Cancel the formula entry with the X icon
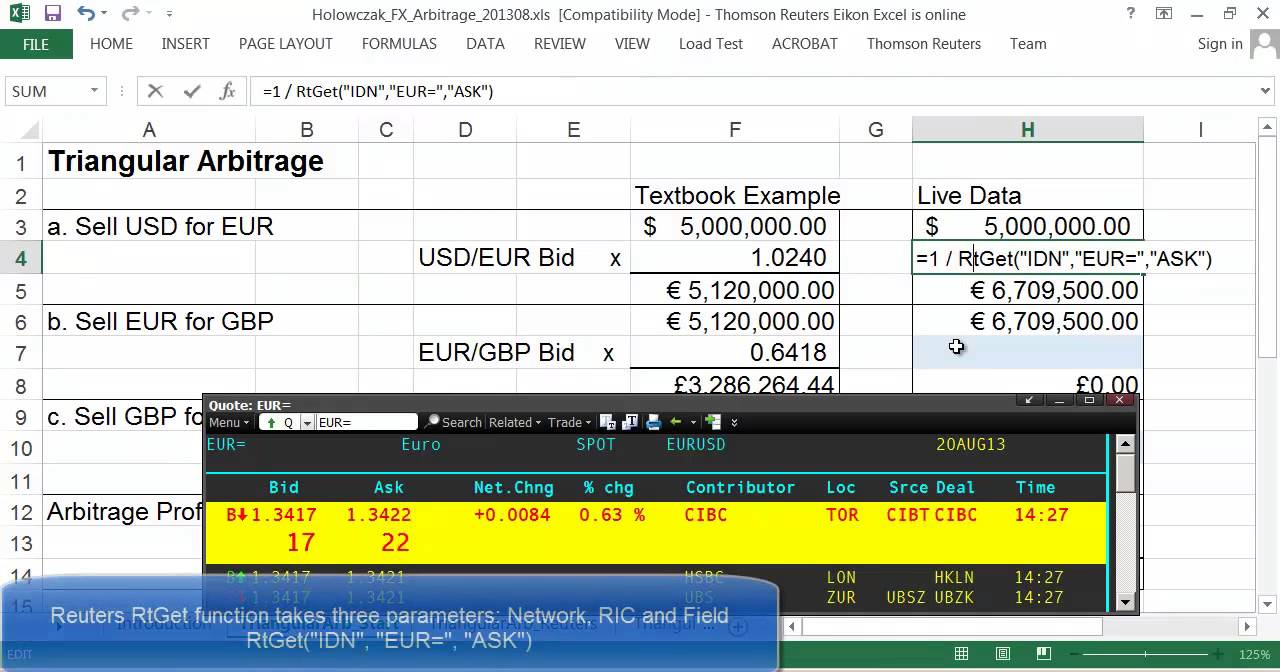1280x672 pixels. point(155,91)
